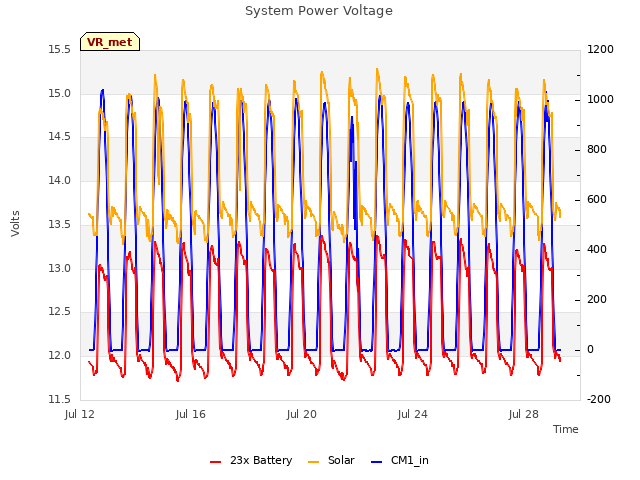This screenshot has height=480, width=640.
Task: Click the 0 right axis label
Action: 590,350
